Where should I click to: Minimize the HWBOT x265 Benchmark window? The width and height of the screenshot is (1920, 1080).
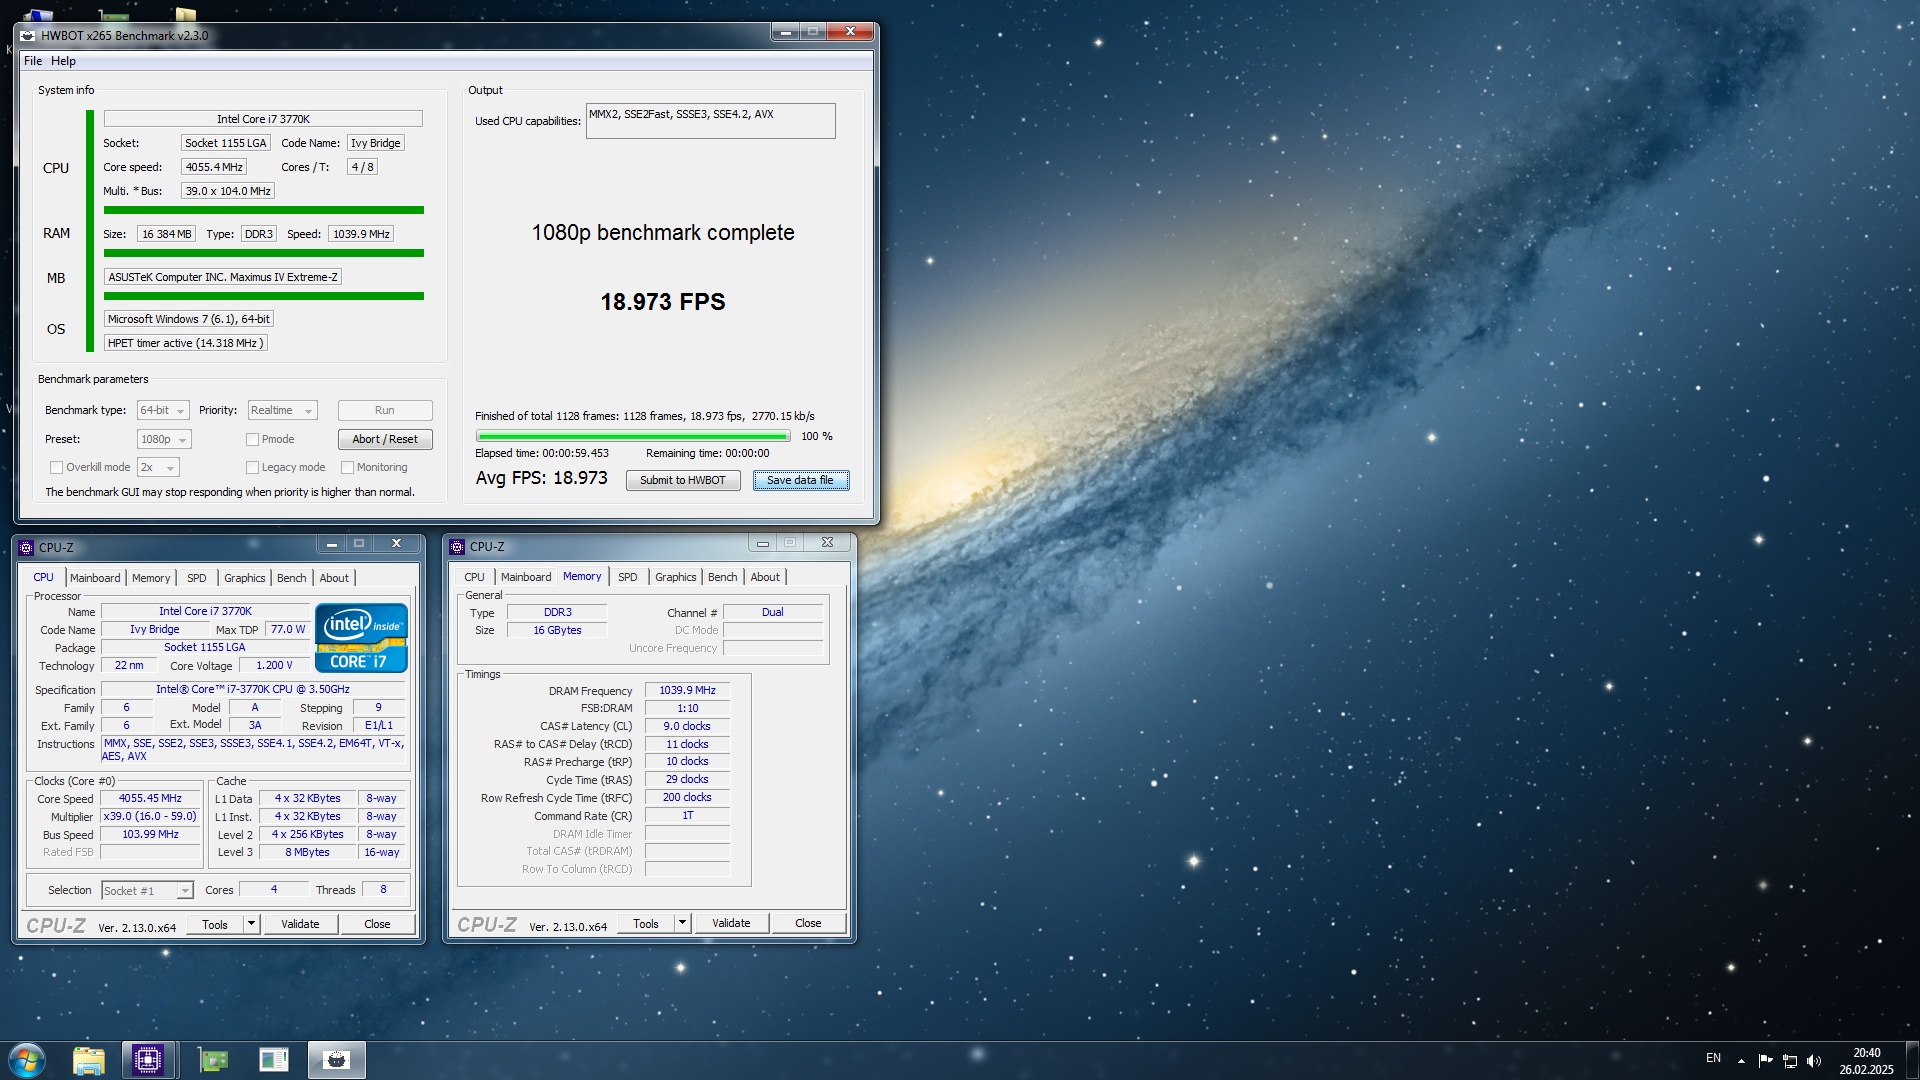coord(786,32)
